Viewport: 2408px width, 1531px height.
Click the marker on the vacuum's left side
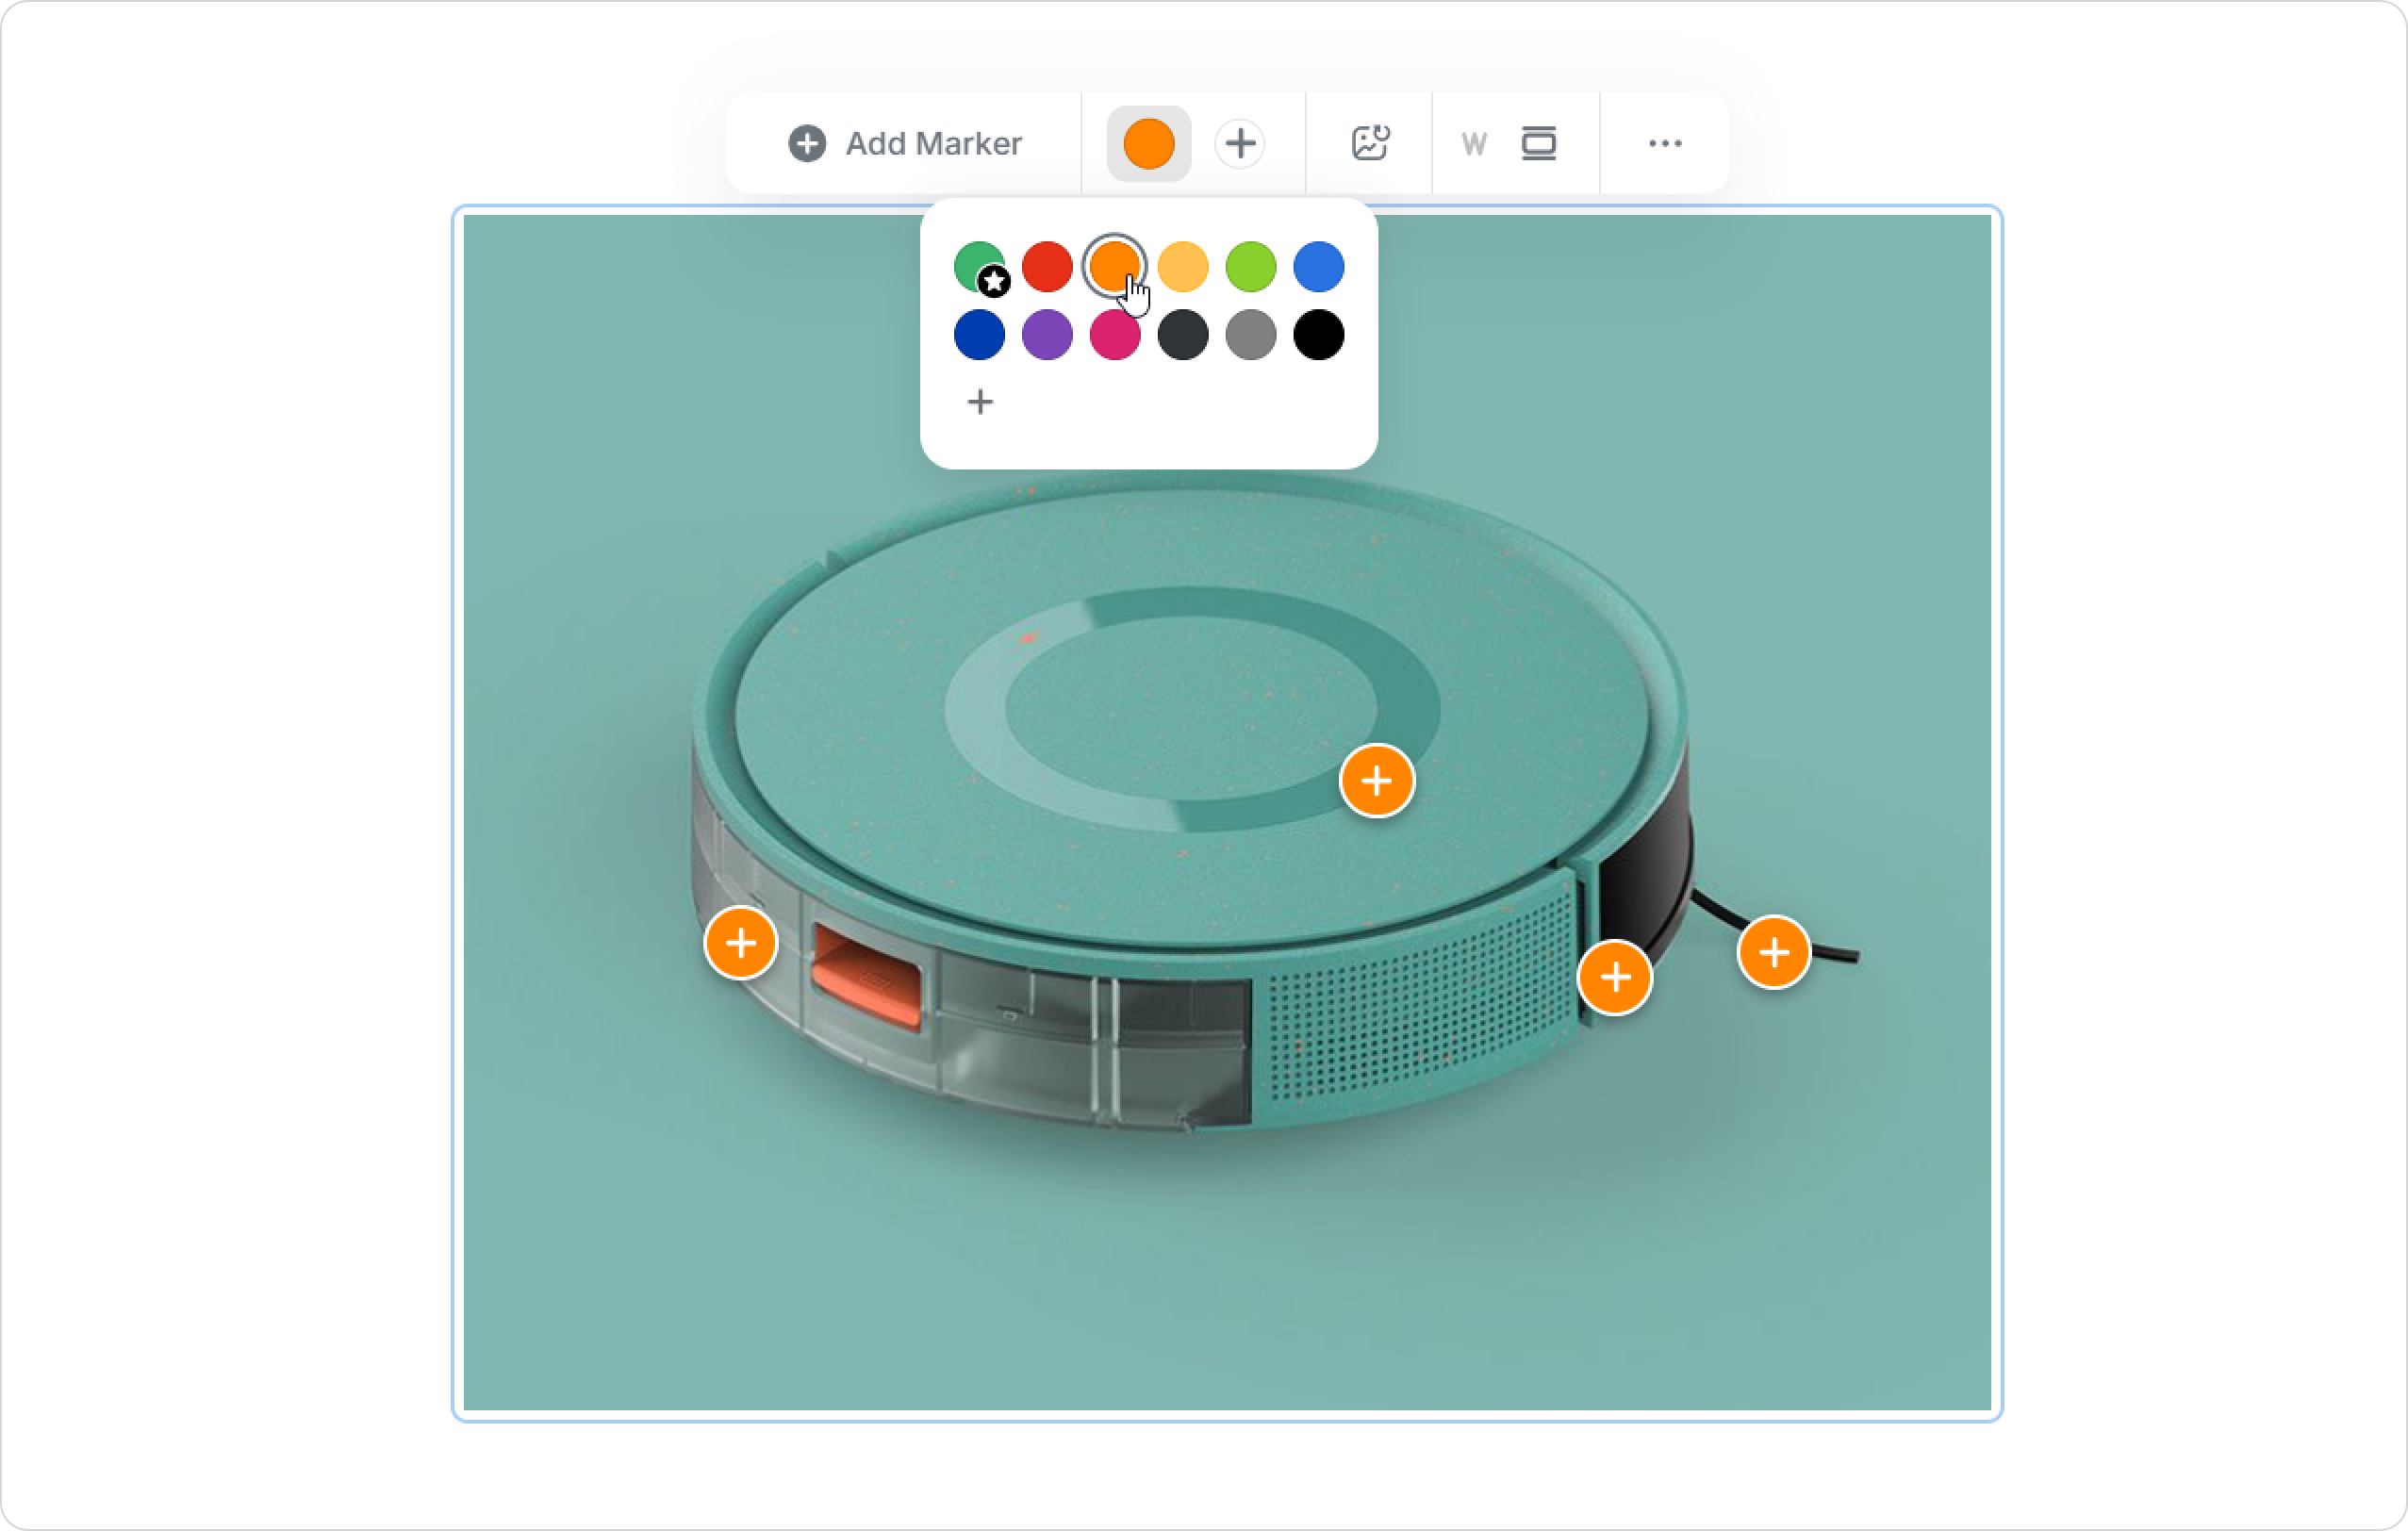[x=740, y=943]
